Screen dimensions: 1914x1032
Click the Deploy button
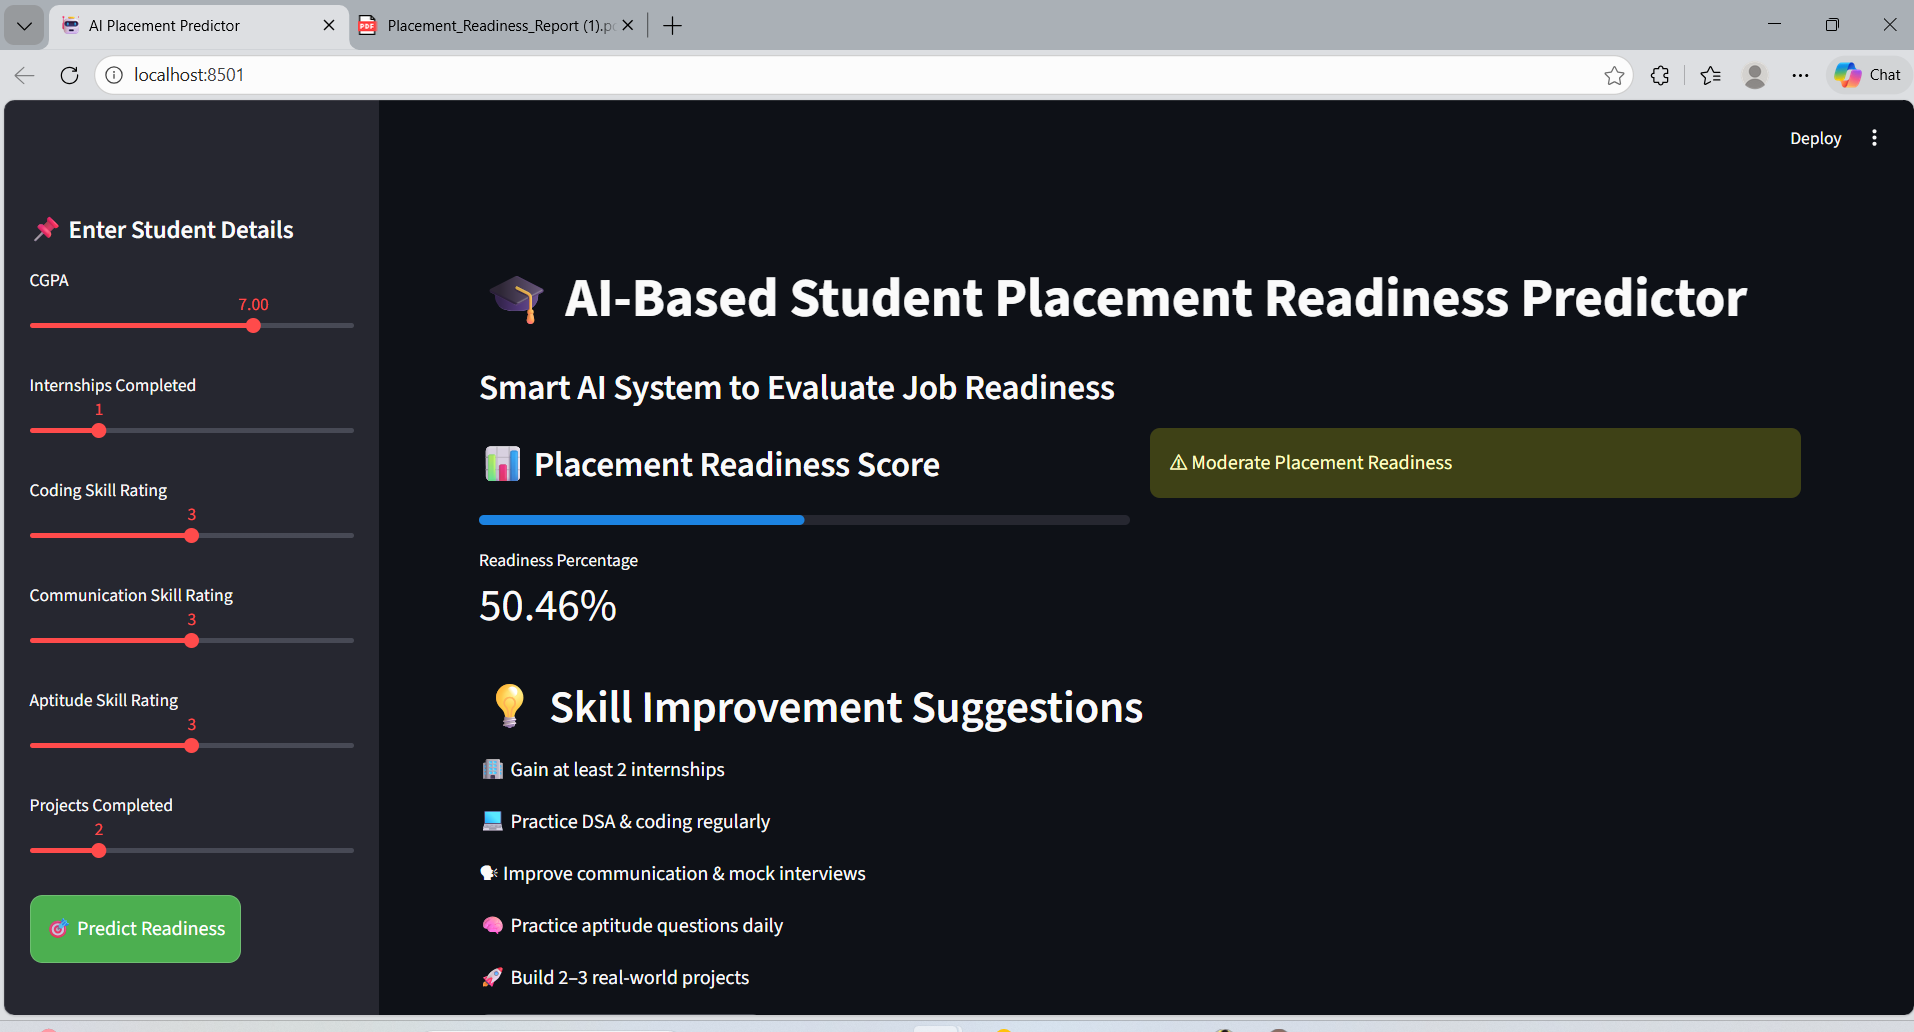click(1815, 138)
